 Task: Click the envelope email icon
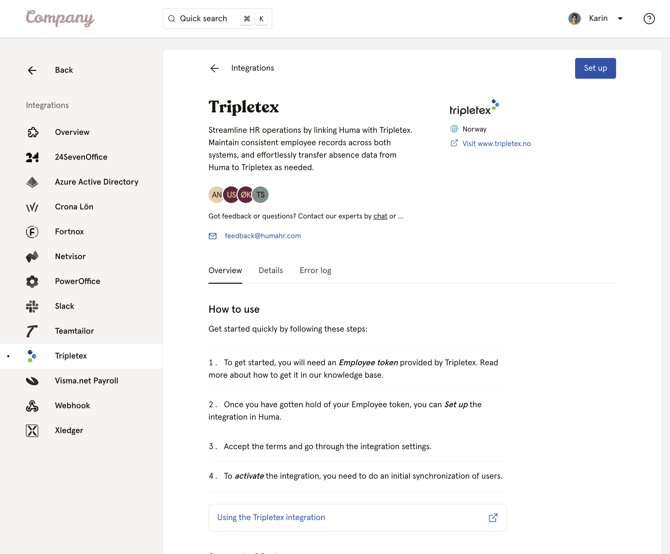click(x=212, y=236)
